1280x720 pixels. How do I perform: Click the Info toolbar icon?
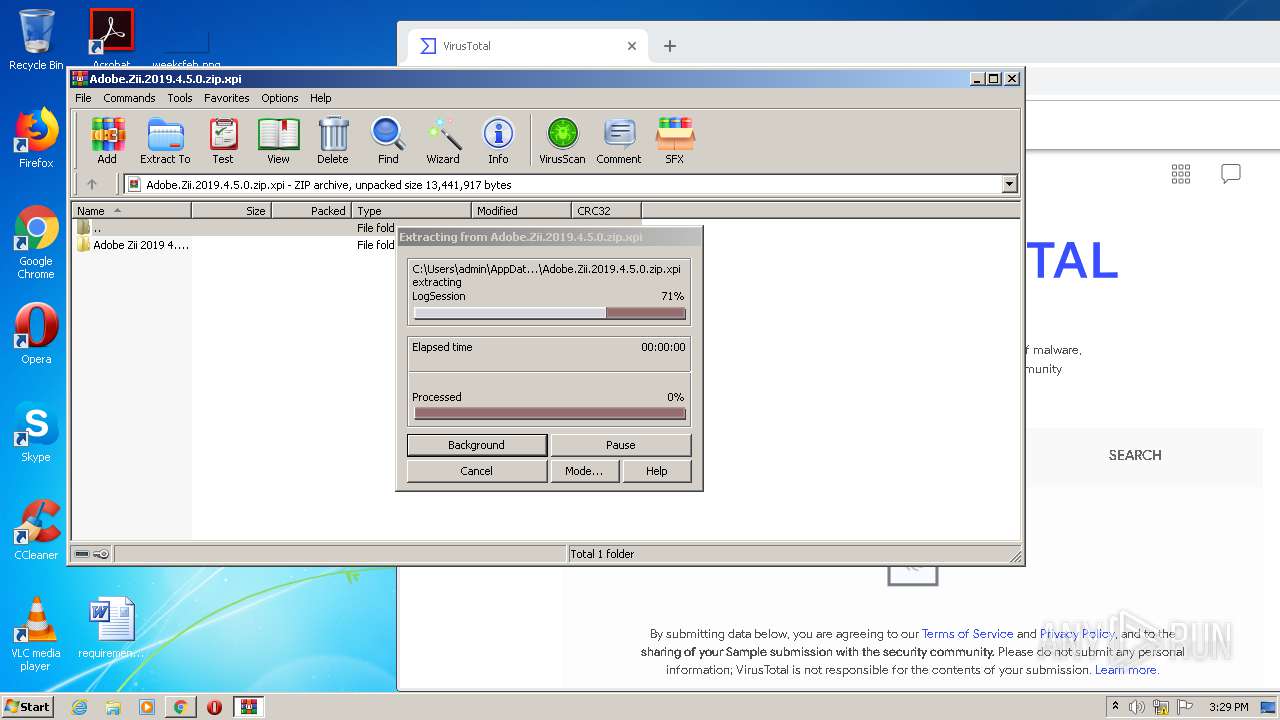pyautogui.click(x=498, y=140)
